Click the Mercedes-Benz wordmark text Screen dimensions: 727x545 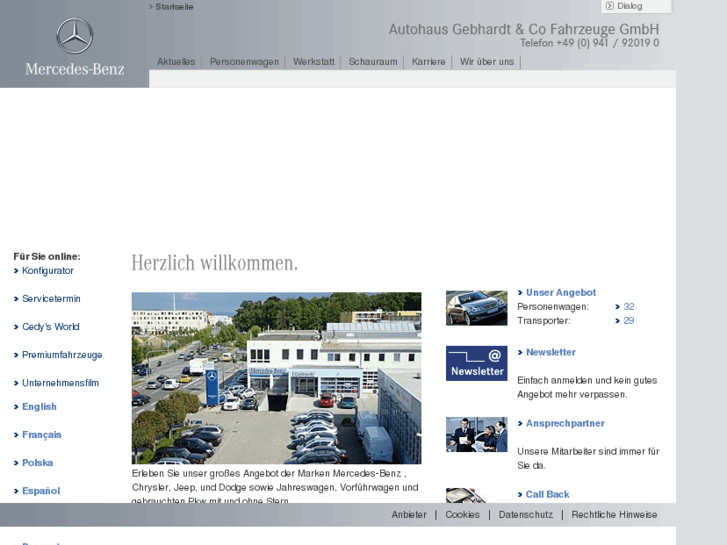coord(75,69)
